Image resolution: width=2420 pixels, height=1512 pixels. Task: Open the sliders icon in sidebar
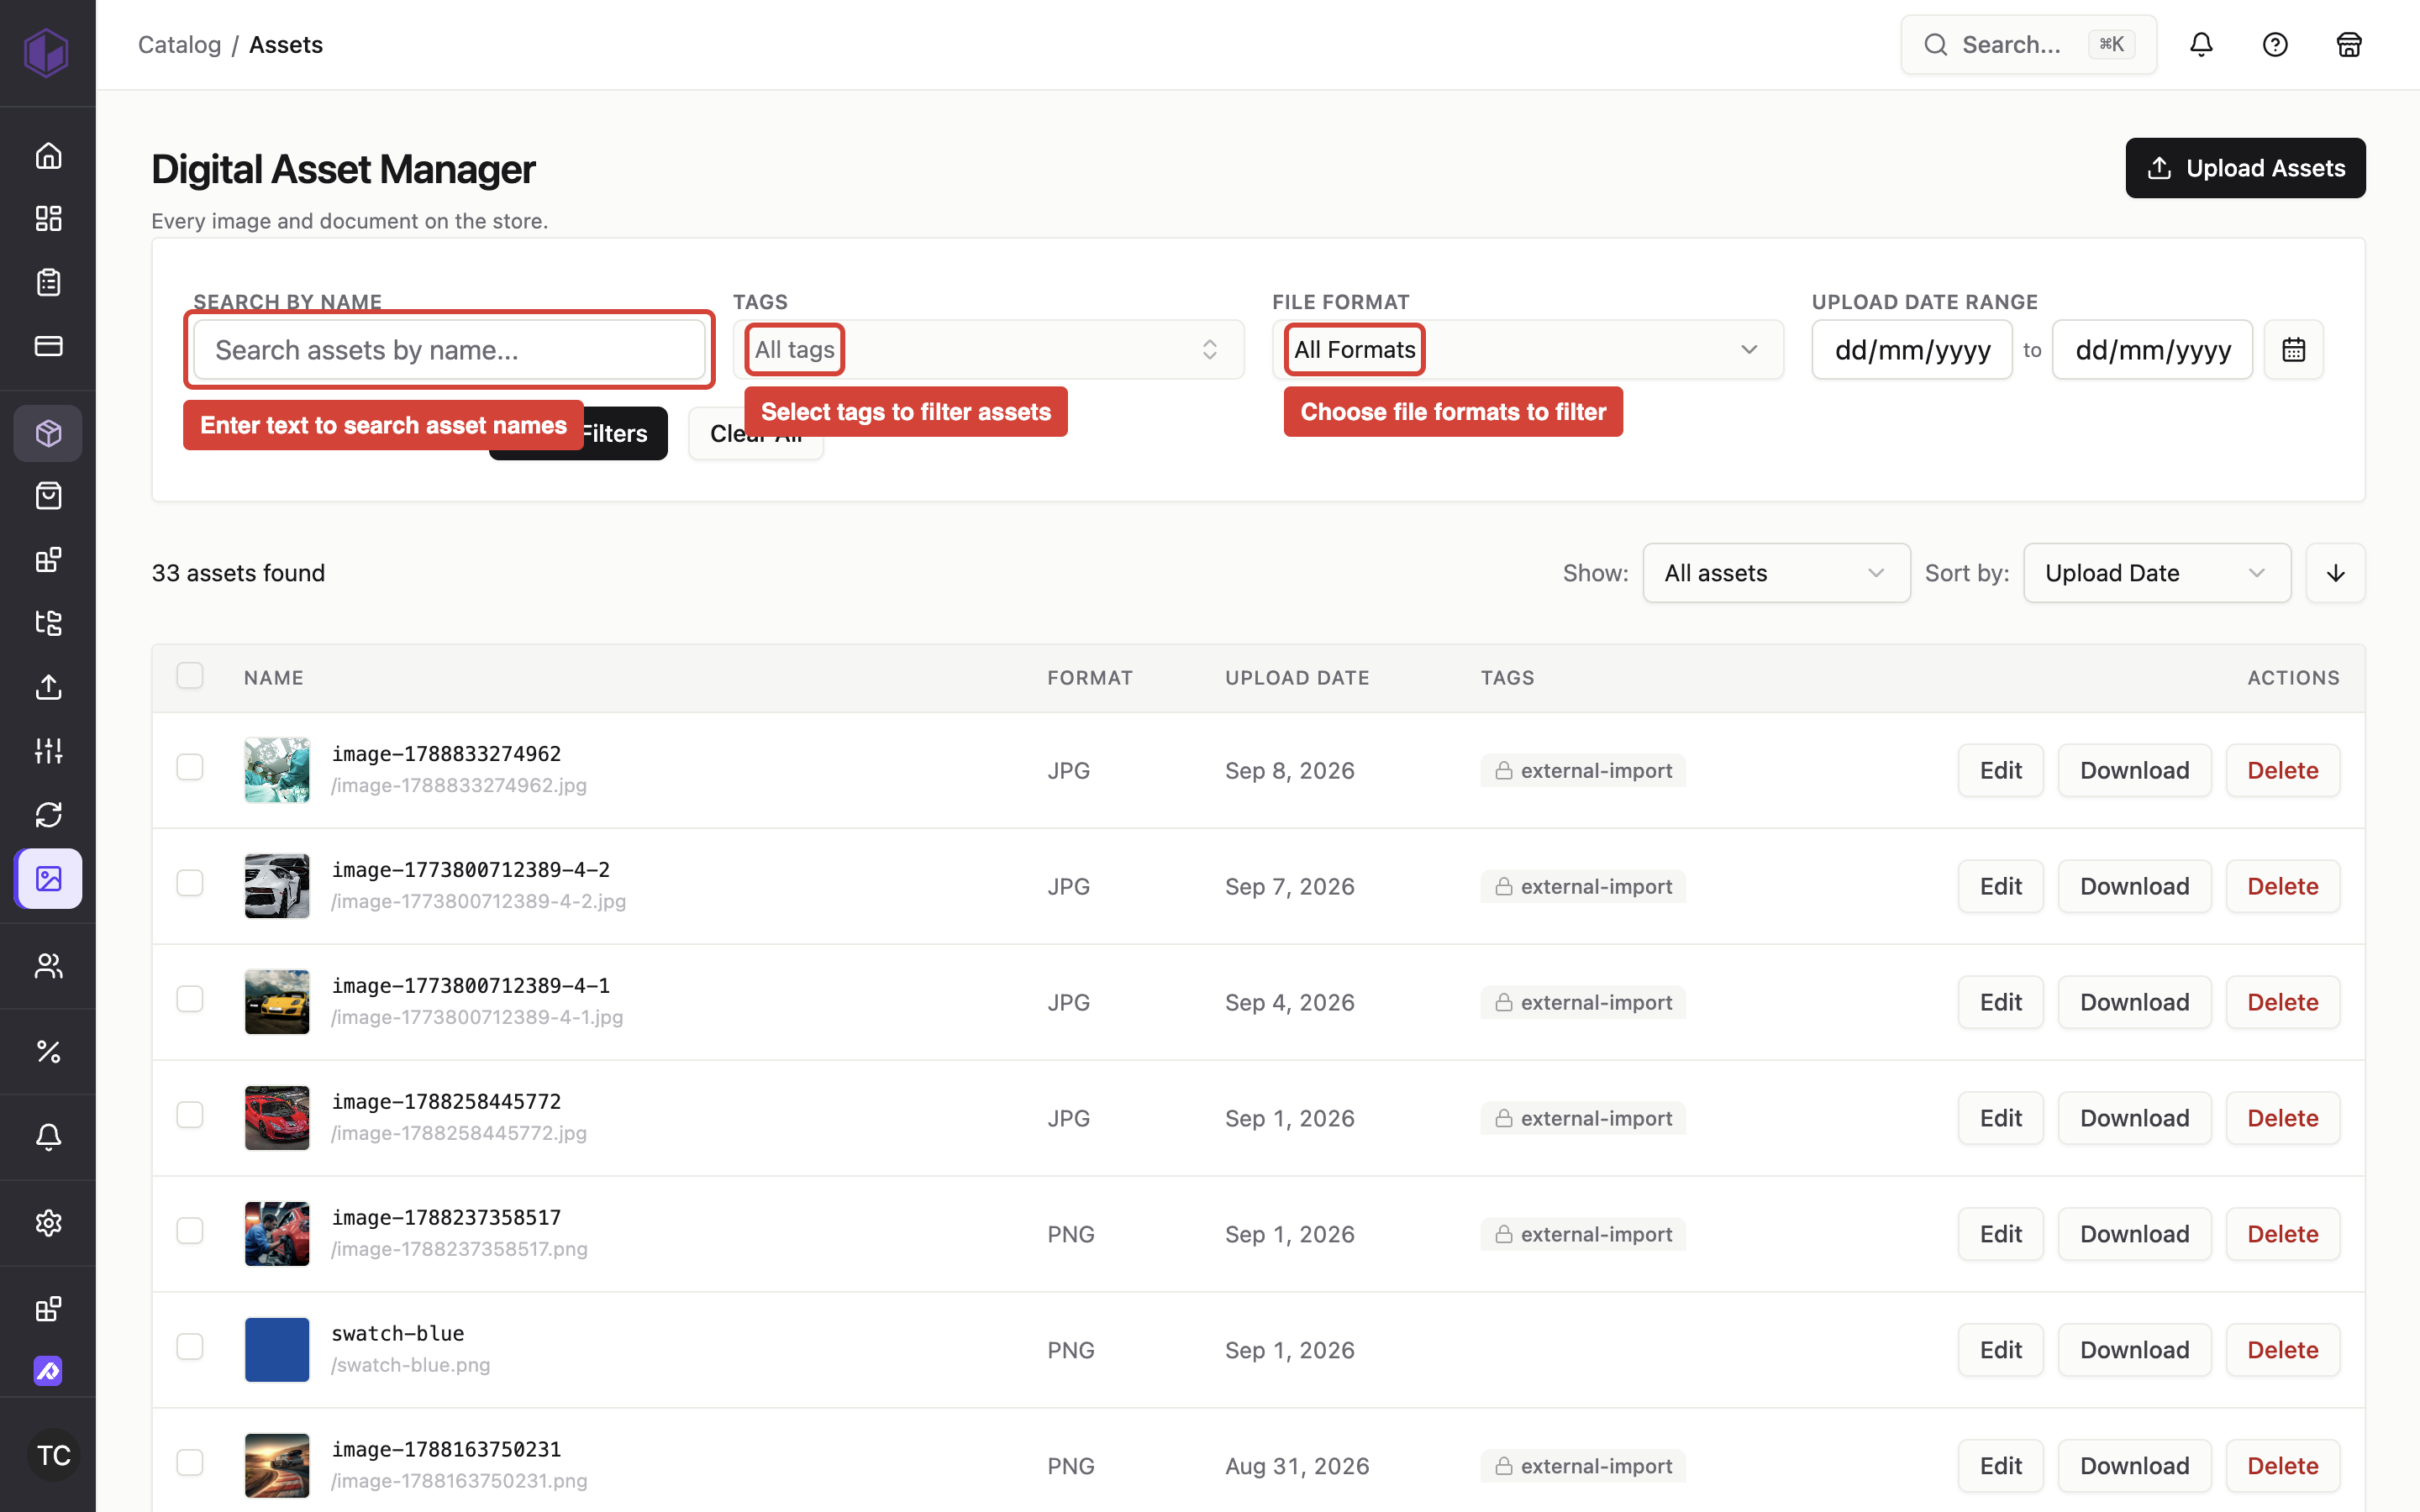click(48, 750)
